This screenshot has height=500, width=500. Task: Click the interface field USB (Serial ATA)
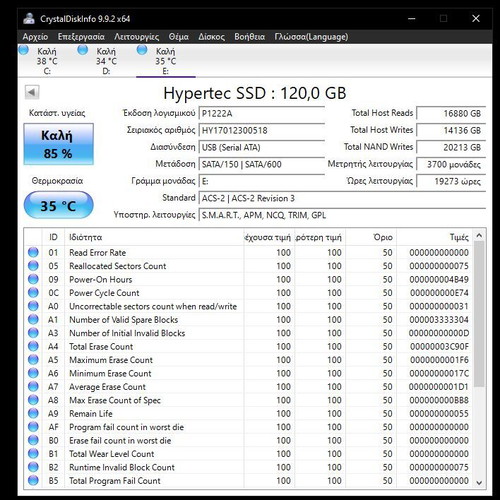[262, 147]
